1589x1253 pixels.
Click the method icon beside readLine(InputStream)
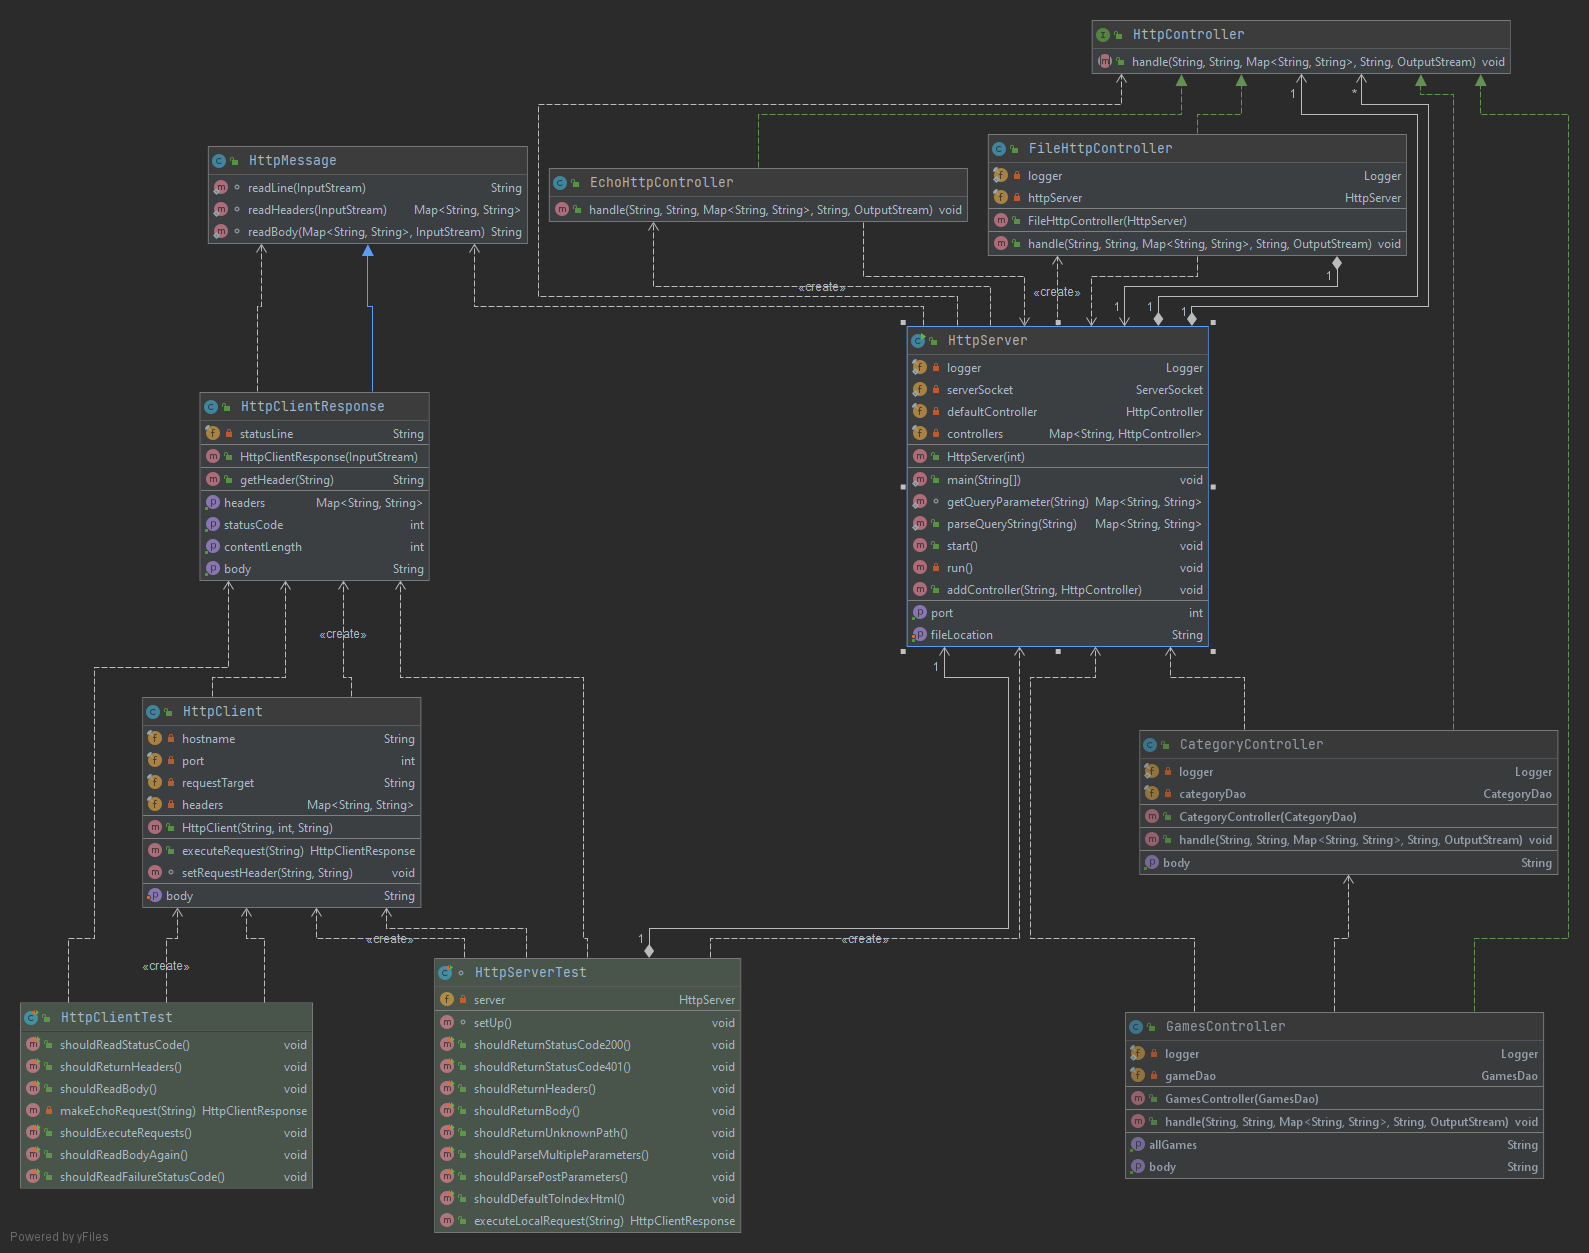(221, 187)
